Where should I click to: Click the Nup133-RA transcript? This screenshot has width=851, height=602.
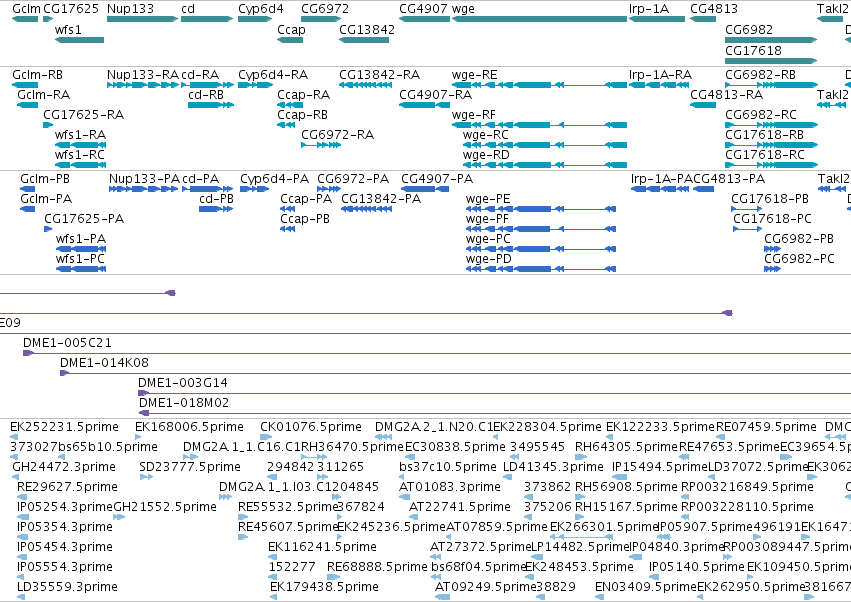[142, 85]
